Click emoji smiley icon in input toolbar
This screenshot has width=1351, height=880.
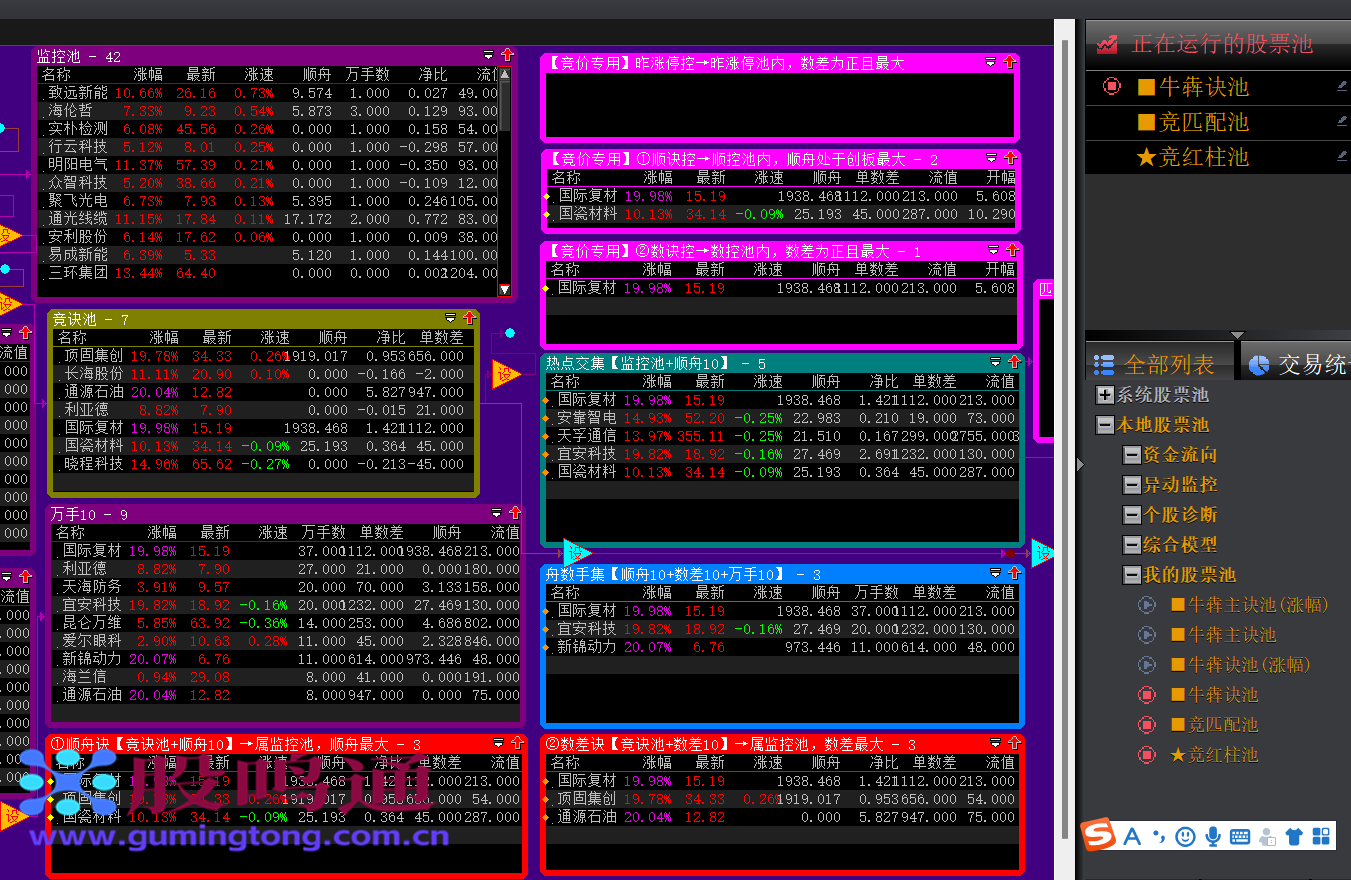pos(1185,836)
